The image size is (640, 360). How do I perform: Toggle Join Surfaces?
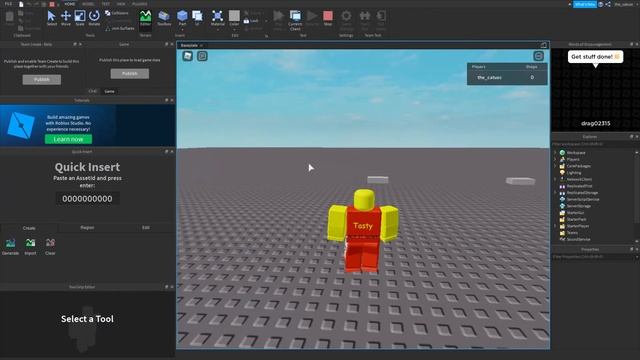(x=120, y=29)
